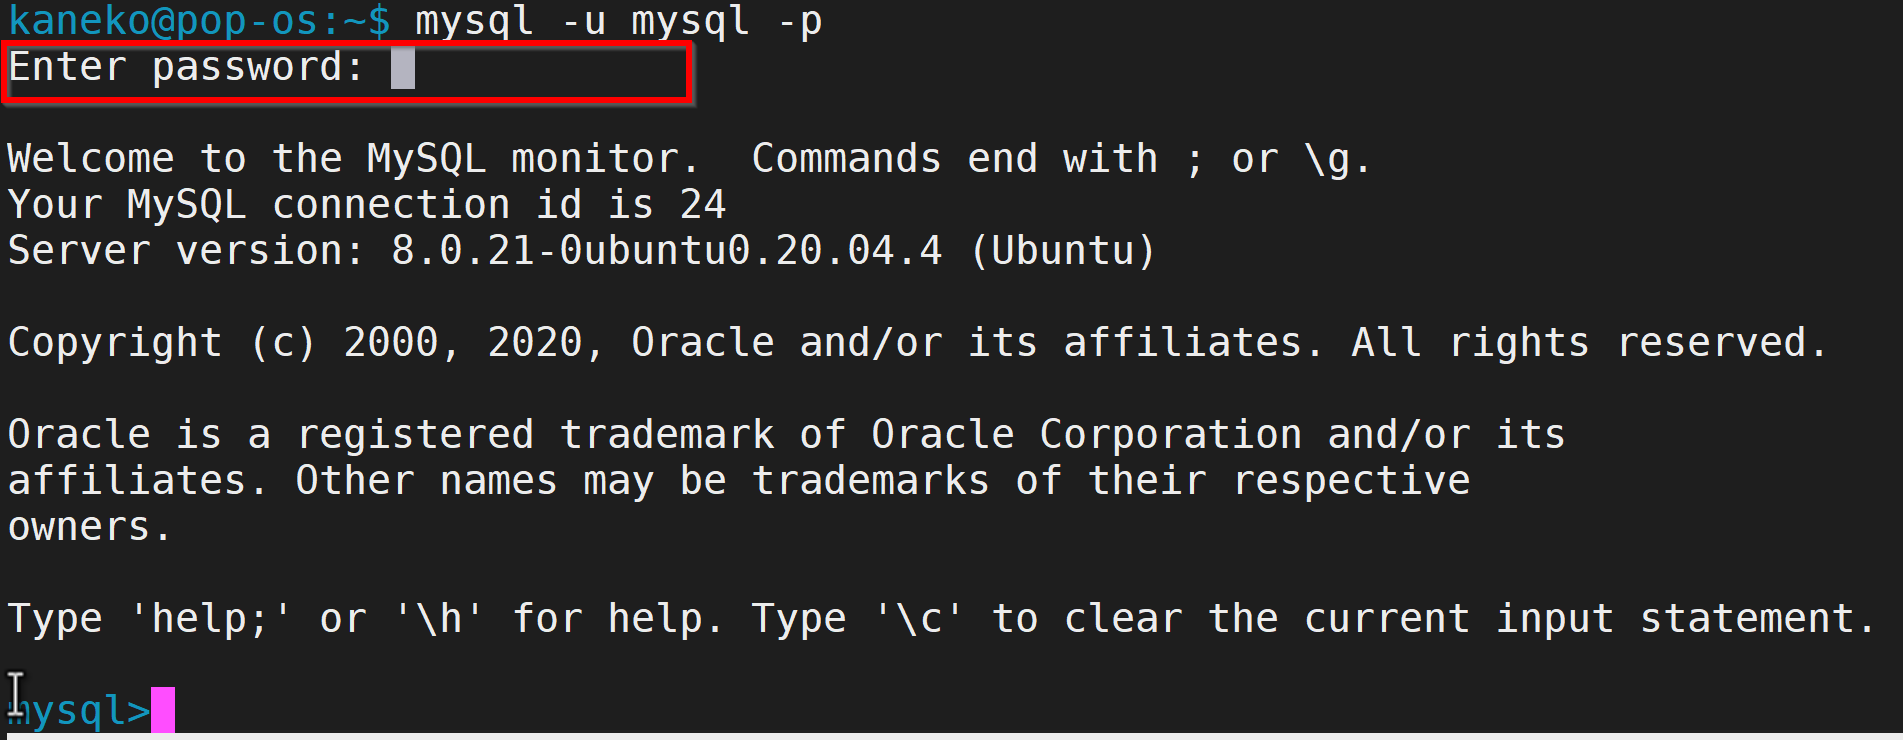The height and width of the screenshot is (740, 1903).
Task: Click the 'Welcome to the MySQL monitor' text
Action: click(x=352, y=159)
